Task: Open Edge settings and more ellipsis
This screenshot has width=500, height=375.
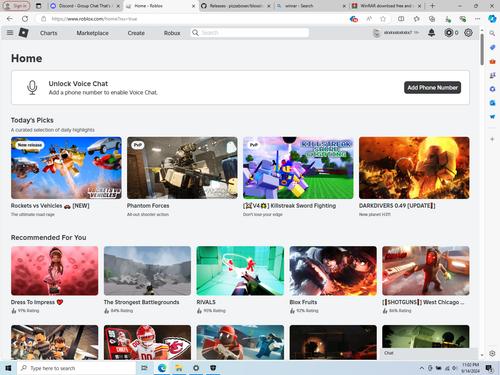Action: 478,19
